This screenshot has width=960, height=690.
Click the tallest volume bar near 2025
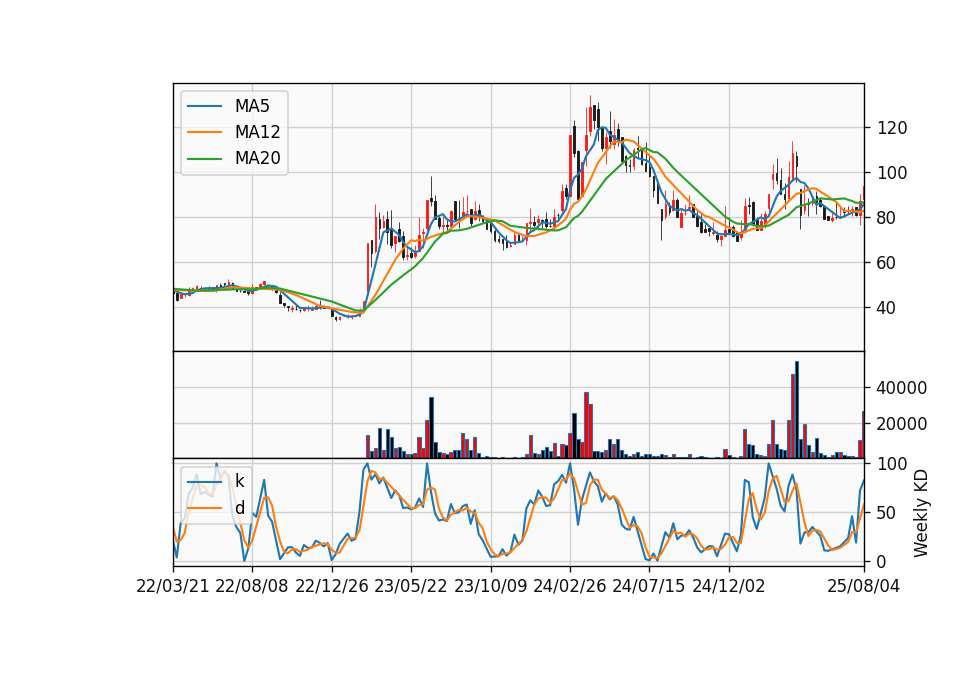point(797,410)
